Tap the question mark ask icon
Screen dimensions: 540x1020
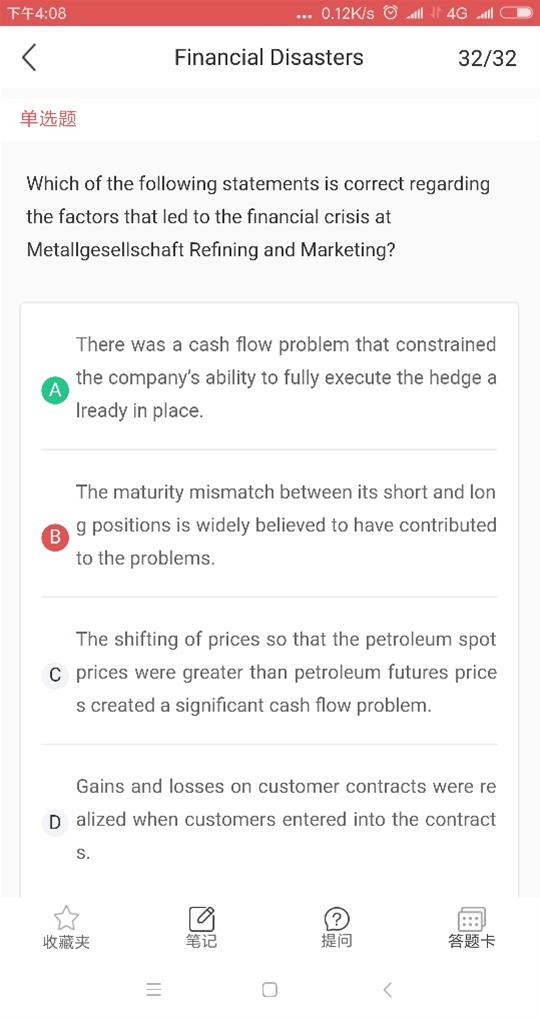pyautogui.click(x=336, y=919)
